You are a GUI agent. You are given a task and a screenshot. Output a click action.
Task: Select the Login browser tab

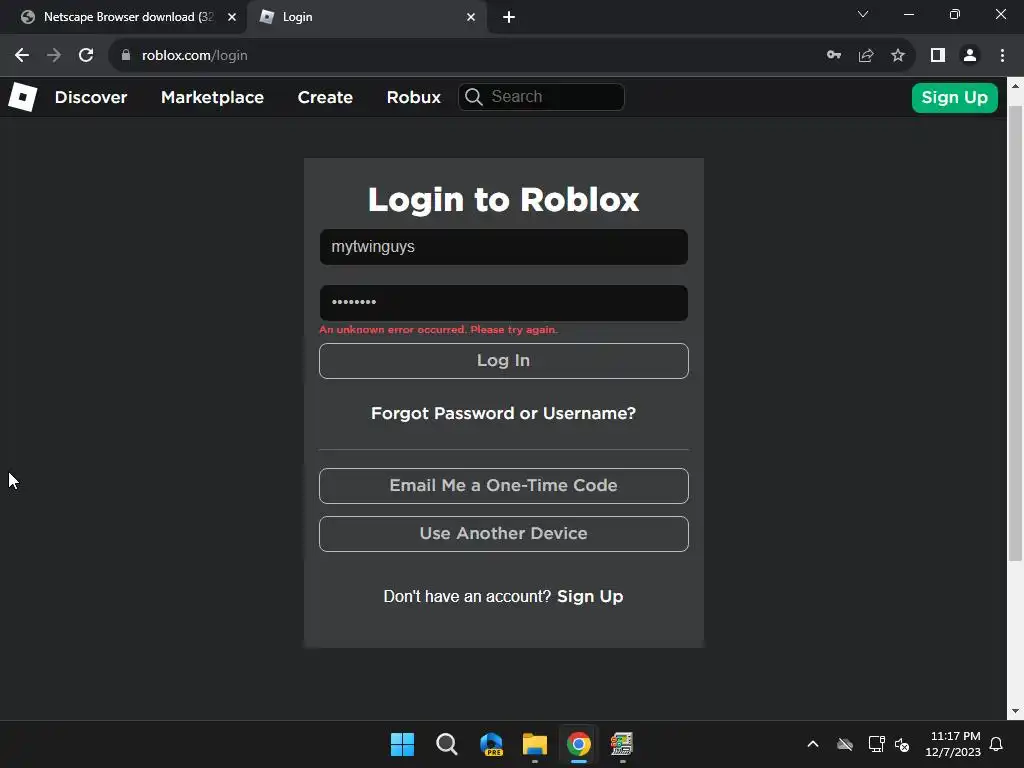367,17
